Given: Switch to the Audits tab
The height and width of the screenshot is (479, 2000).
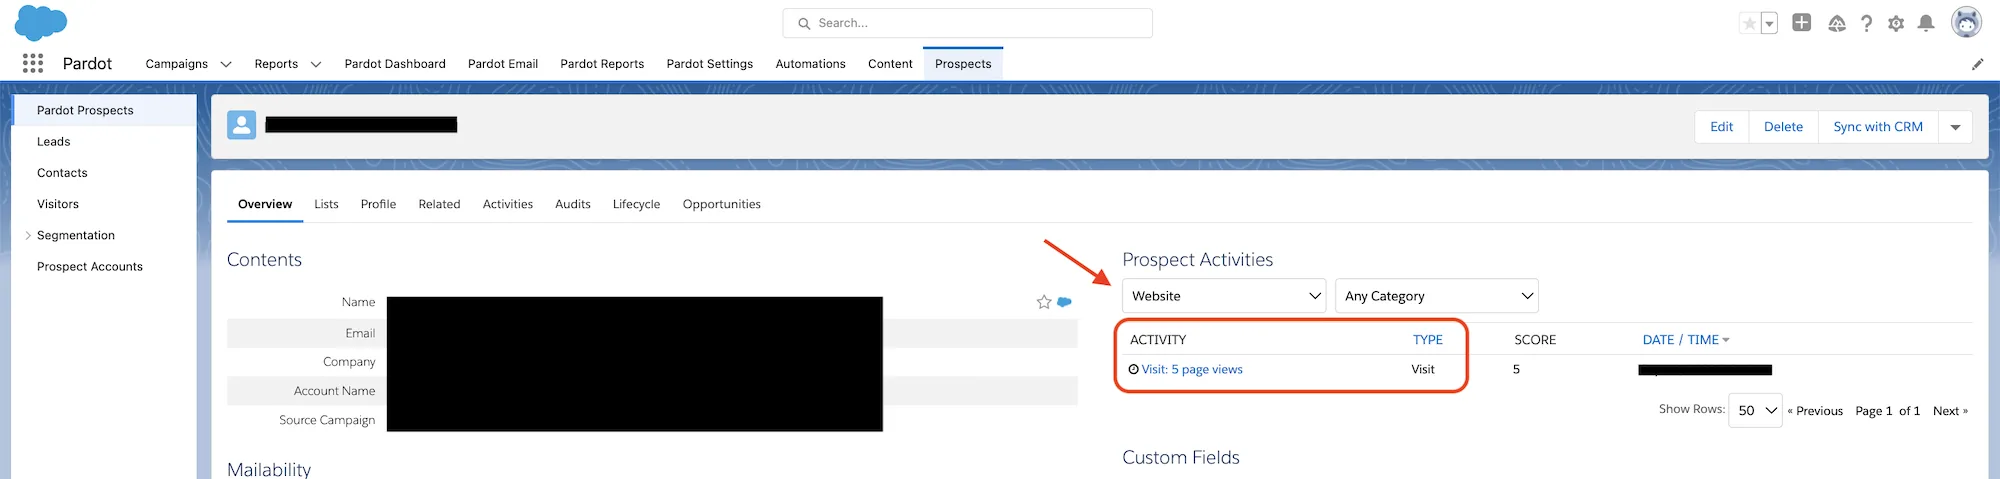Looking at the screenshot, I should [x=573, y=204].
